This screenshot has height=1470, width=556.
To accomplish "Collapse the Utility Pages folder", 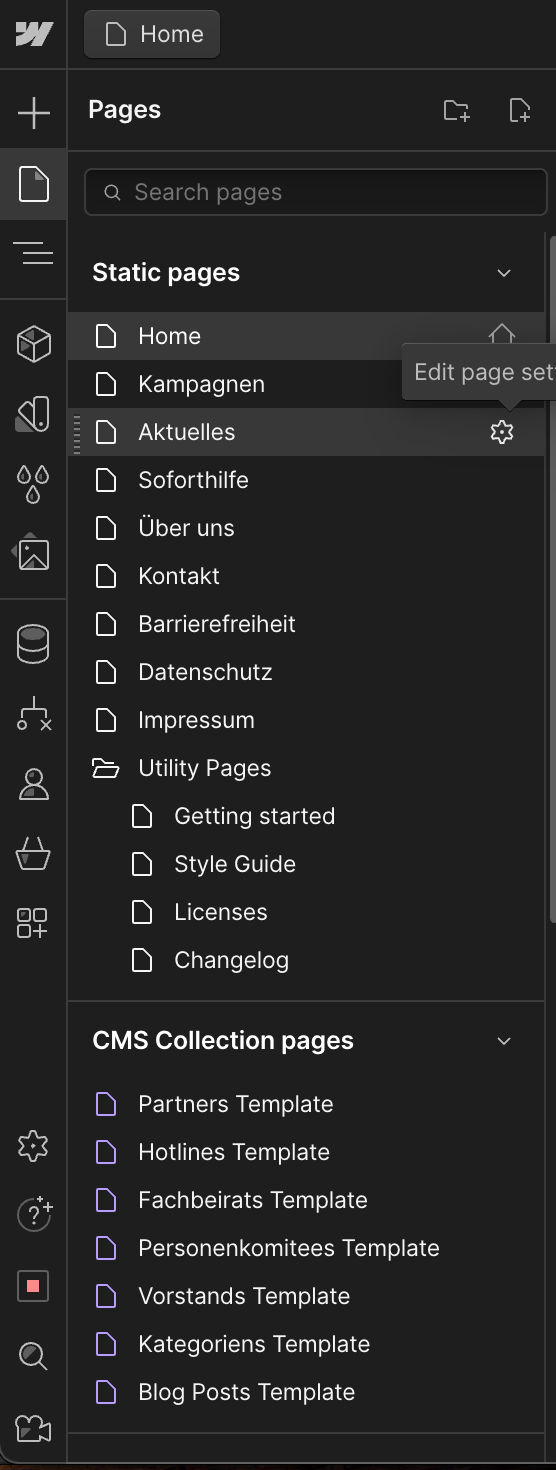I will click(x=105, y=768).
